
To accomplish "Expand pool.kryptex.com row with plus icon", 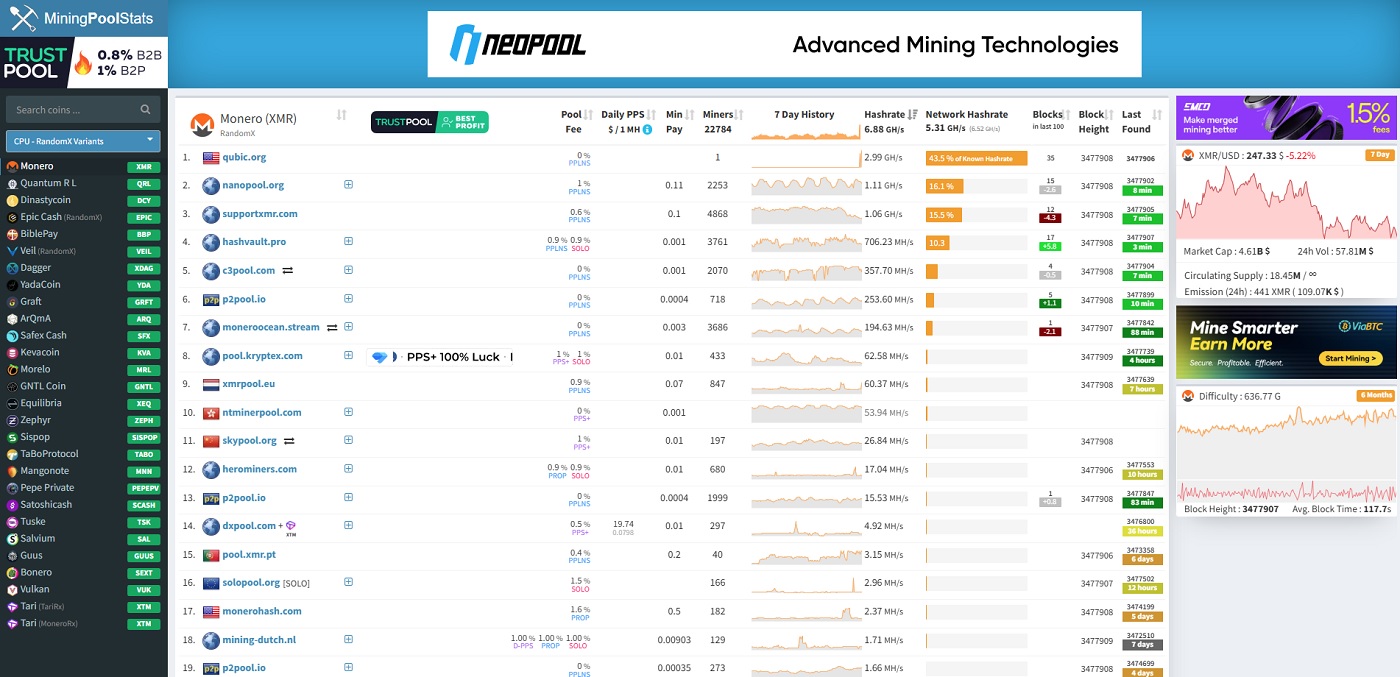I will [348, 355].
